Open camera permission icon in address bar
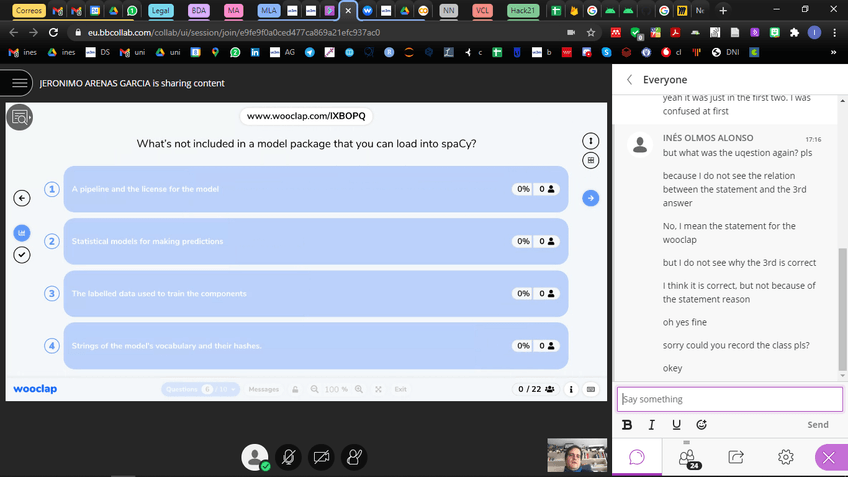Viewport: 848px width, 477px height. tap(571, 32)
